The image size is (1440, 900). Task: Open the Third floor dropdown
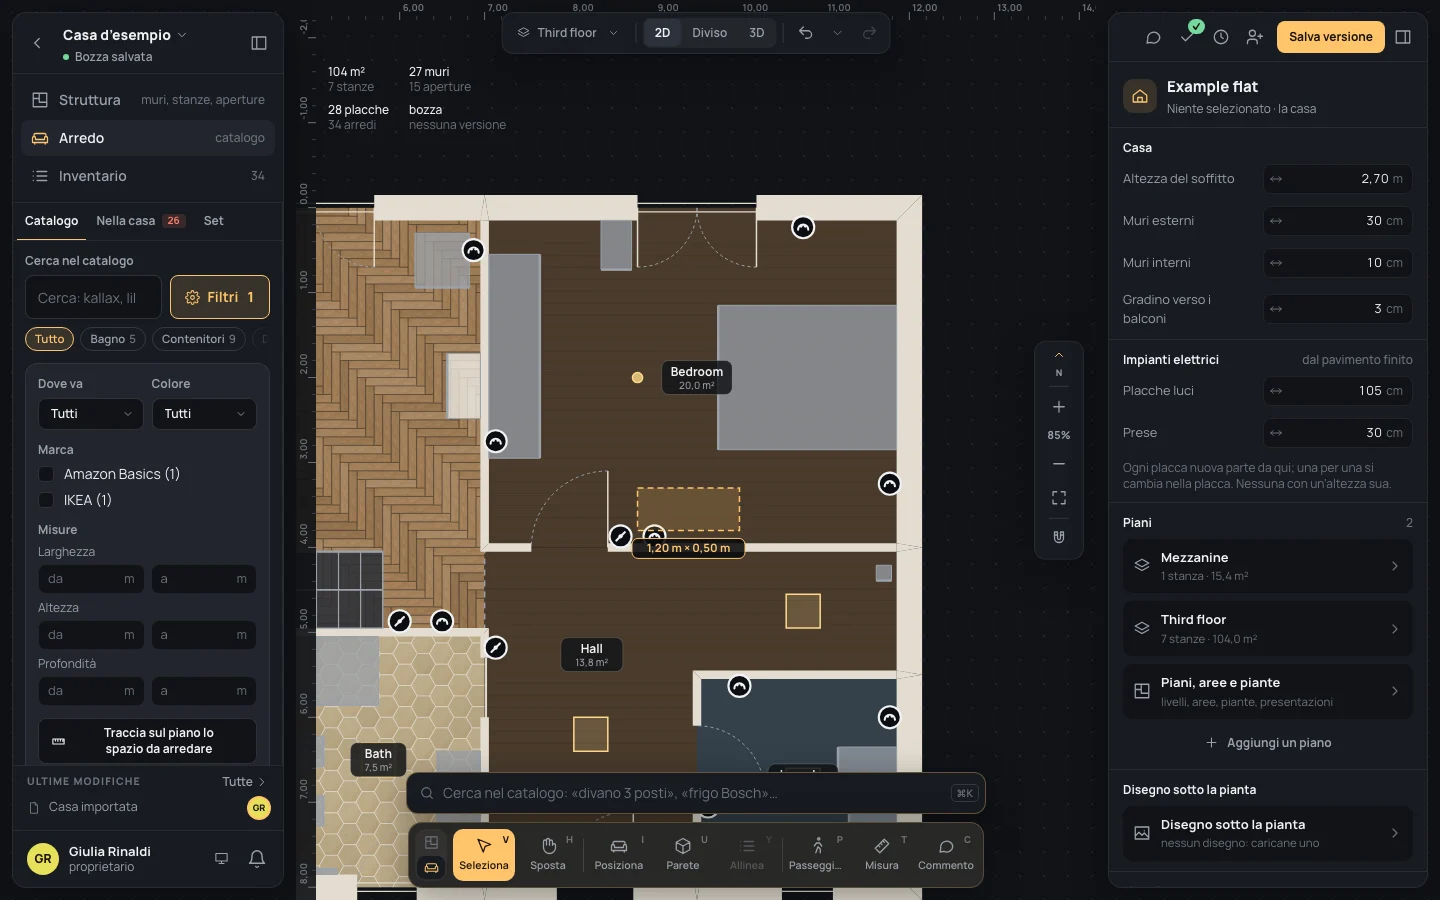[567, 33]
